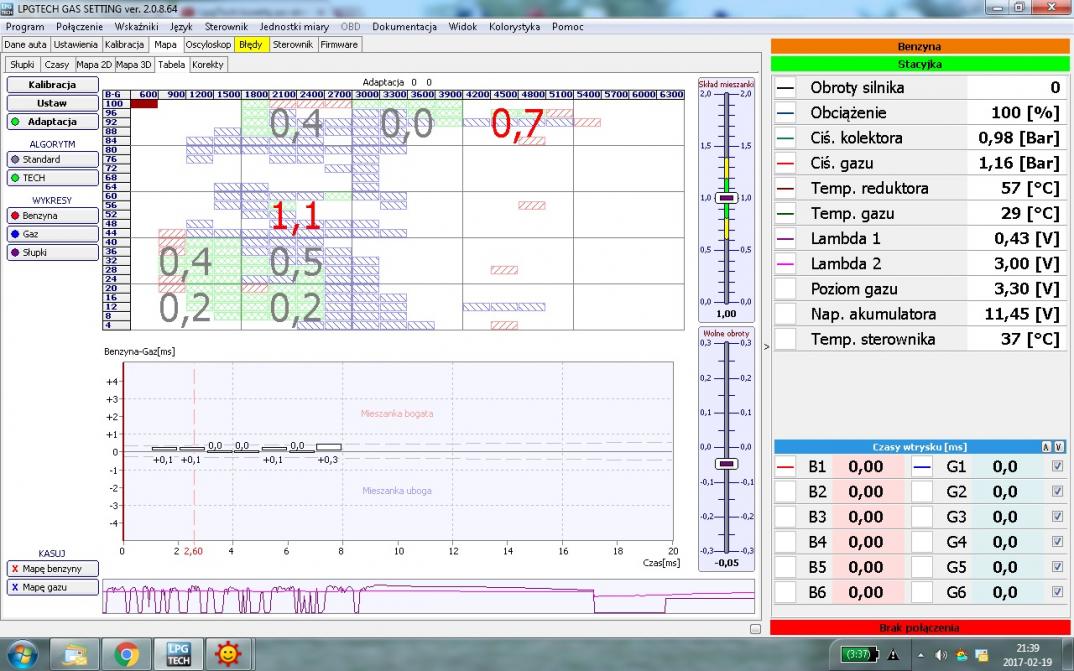1074x671 pixels.
Task: Toggle the Adaptacja button
Action: pos(53,122)
